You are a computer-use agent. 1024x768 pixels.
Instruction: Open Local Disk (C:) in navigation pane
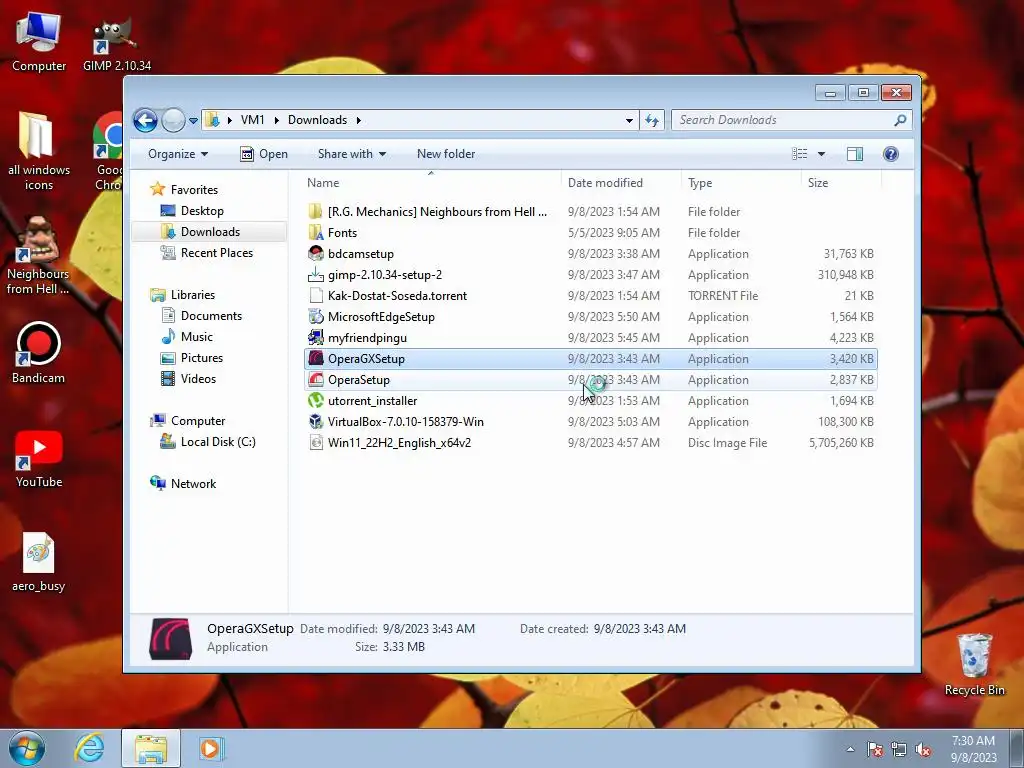coord(217,441)
